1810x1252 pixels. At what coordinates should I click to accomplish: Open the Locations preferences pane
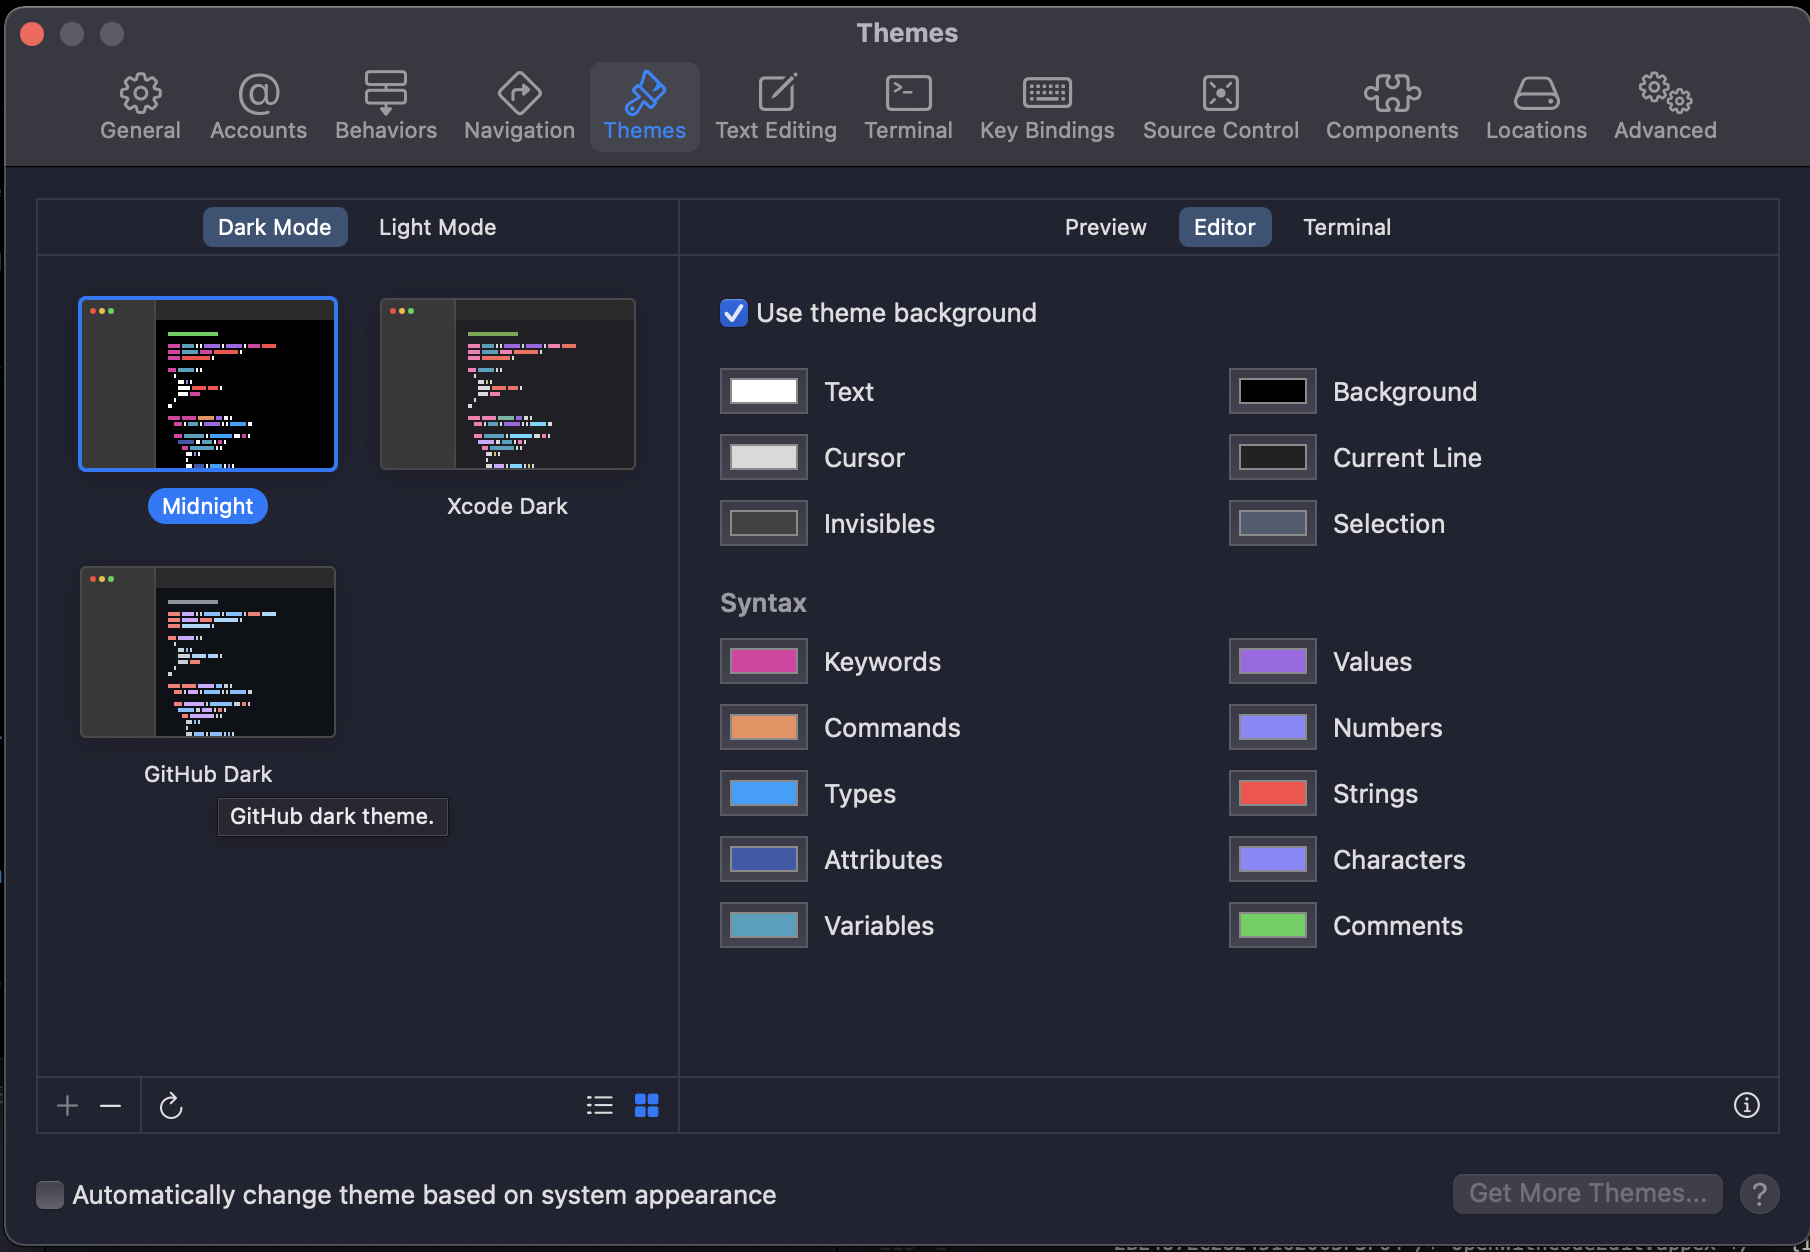click(x=1536, y=107)
